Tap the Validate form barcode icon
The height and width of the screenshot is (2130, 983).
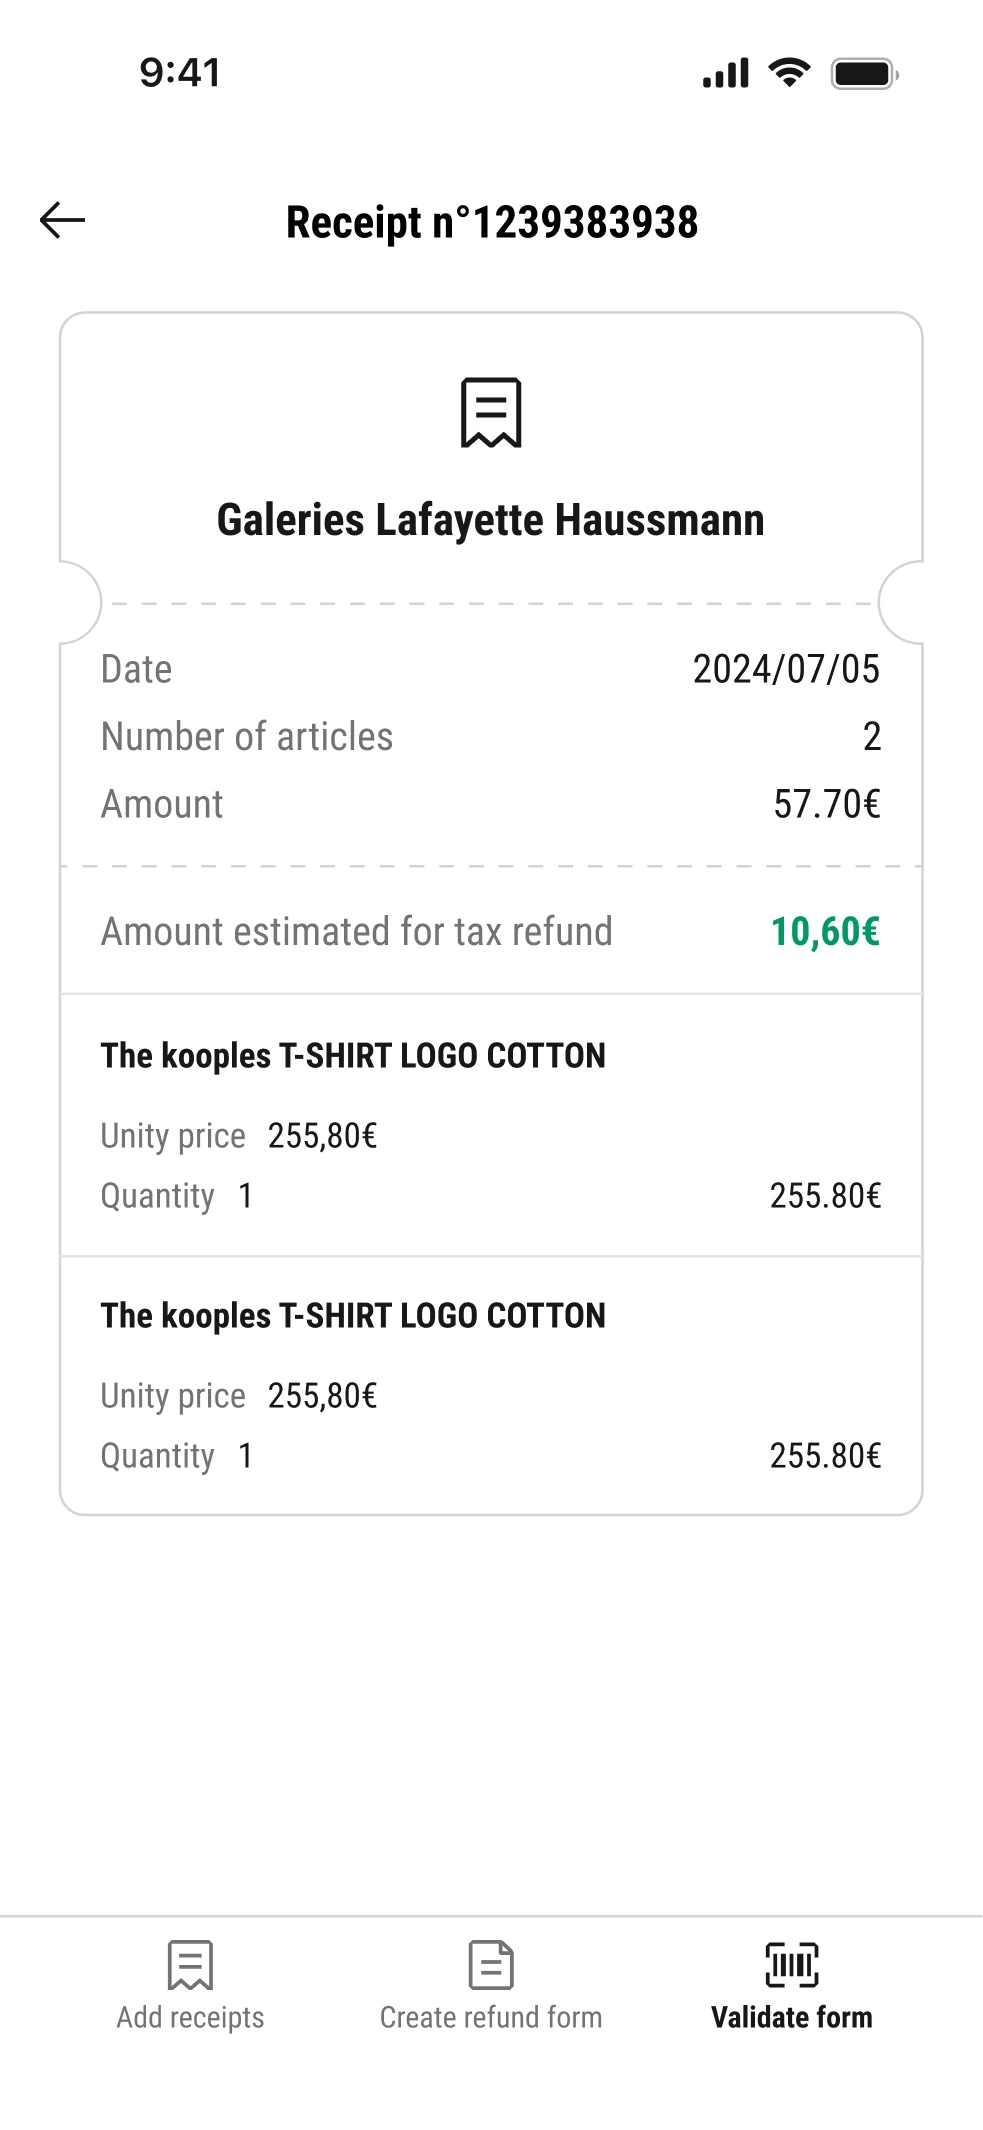pyautogui.click(x=791, y=1965)
